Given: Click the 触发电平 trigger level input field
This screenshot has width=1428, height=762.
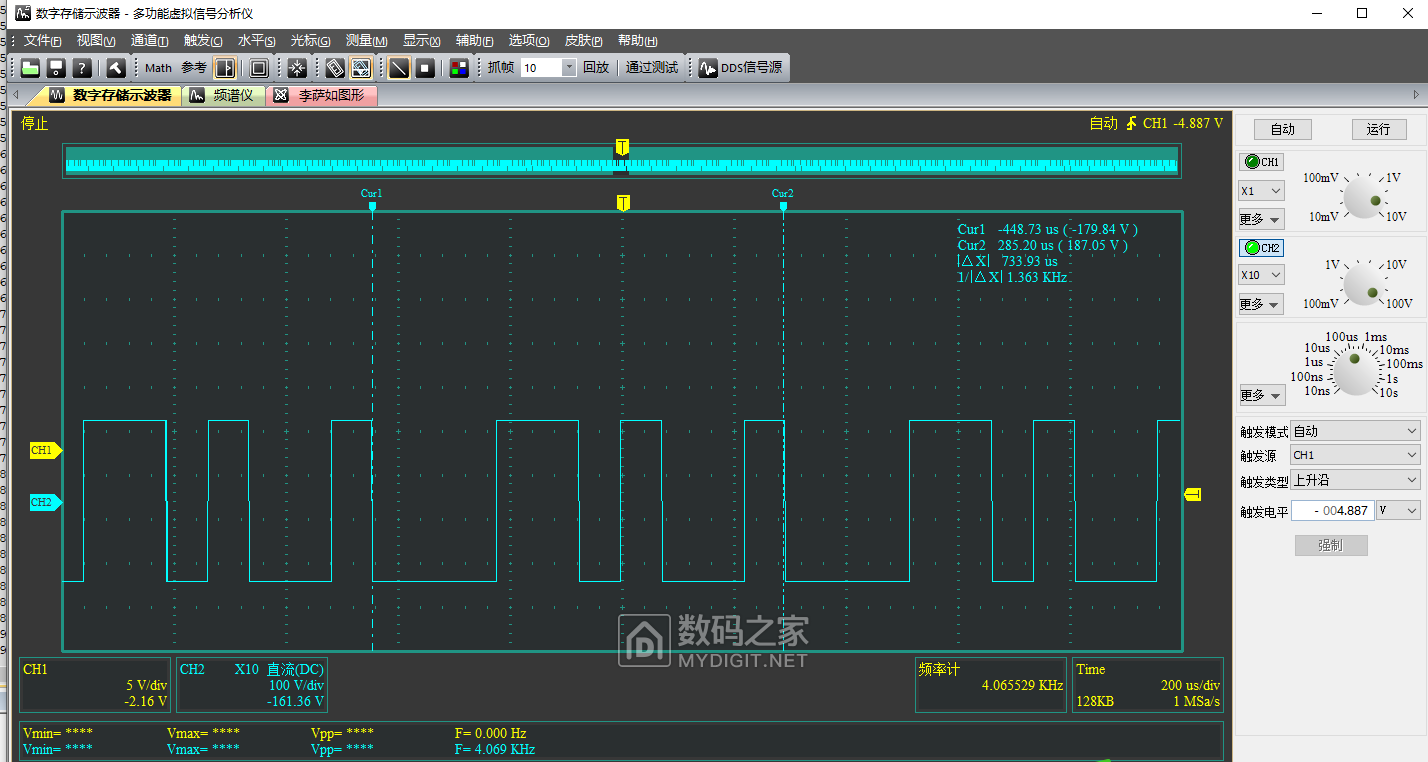Looking at the screenshot, I should (1332, 510).
